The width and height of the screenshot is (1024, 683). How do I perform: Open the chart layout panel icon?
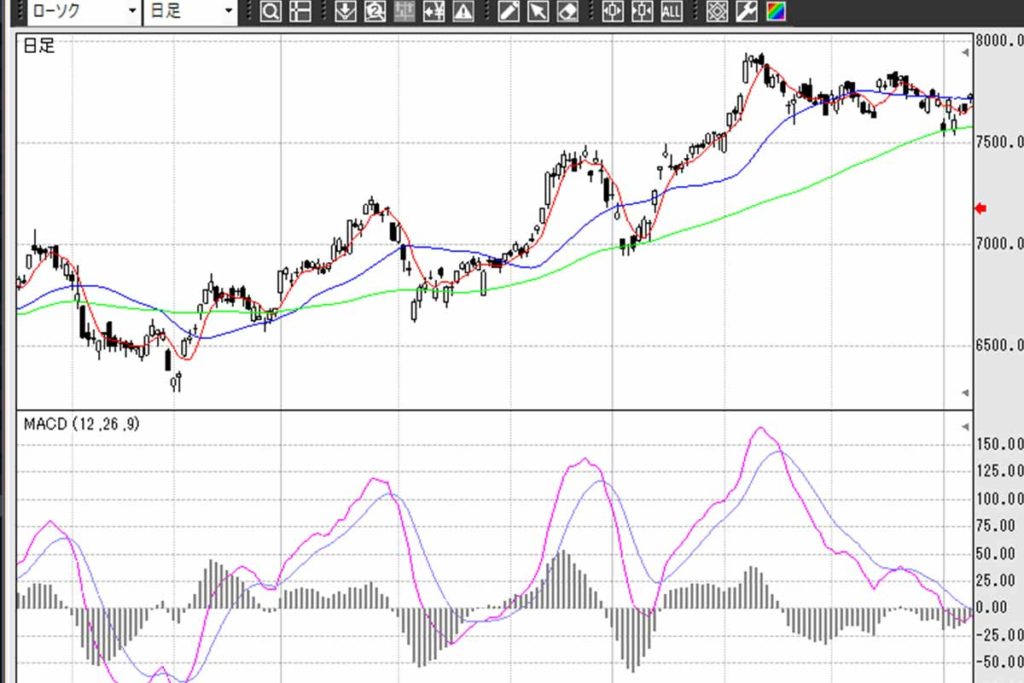pos(300,12)
